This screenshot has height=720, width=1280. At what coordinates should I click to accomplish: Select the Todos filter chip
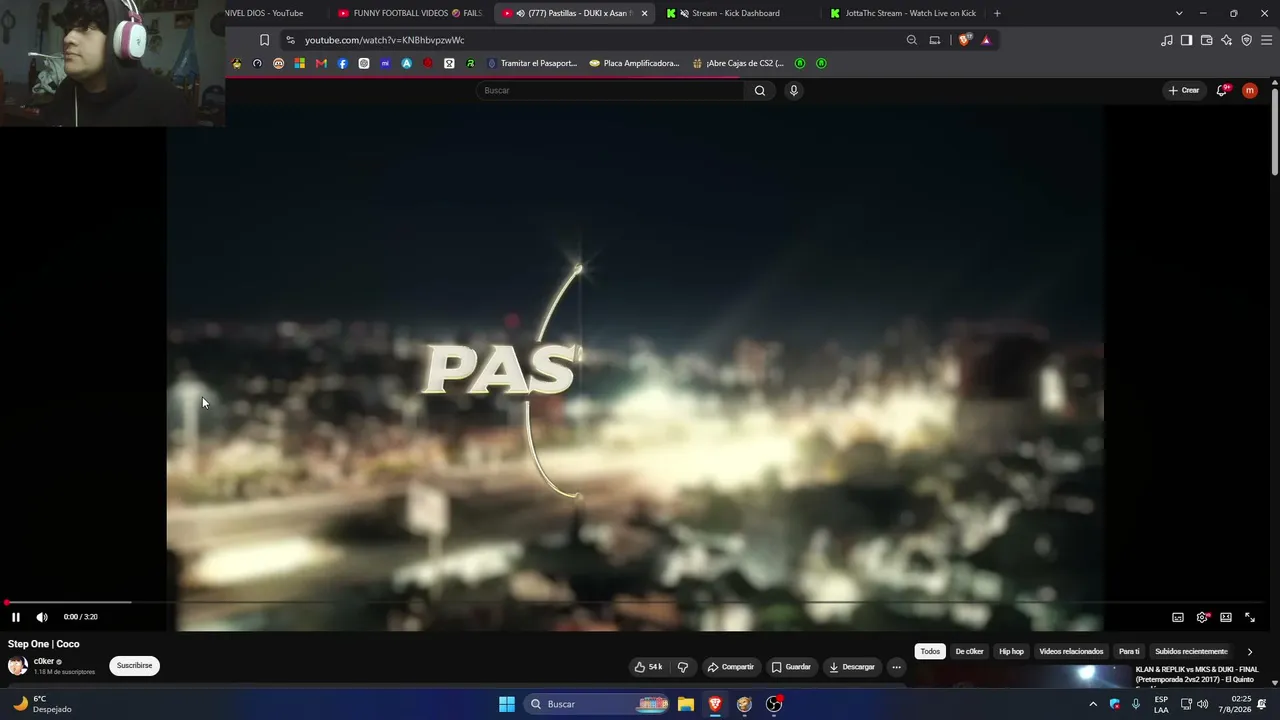click(x=930, y=651)
